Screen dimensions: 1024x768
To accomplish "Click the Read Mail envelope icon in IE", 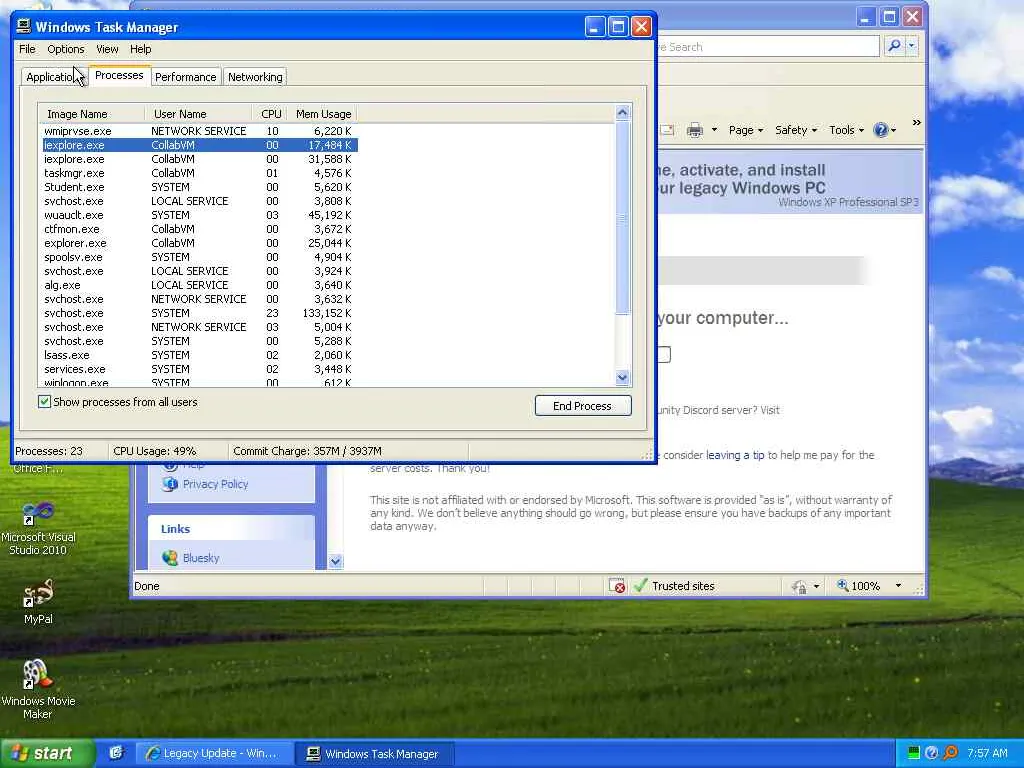I will click(x=667, y=130).
